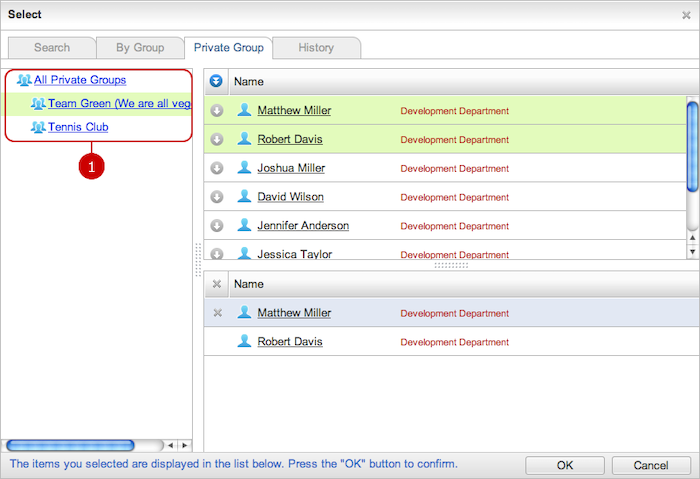Select the Tennis Club private group

(78, 127)
